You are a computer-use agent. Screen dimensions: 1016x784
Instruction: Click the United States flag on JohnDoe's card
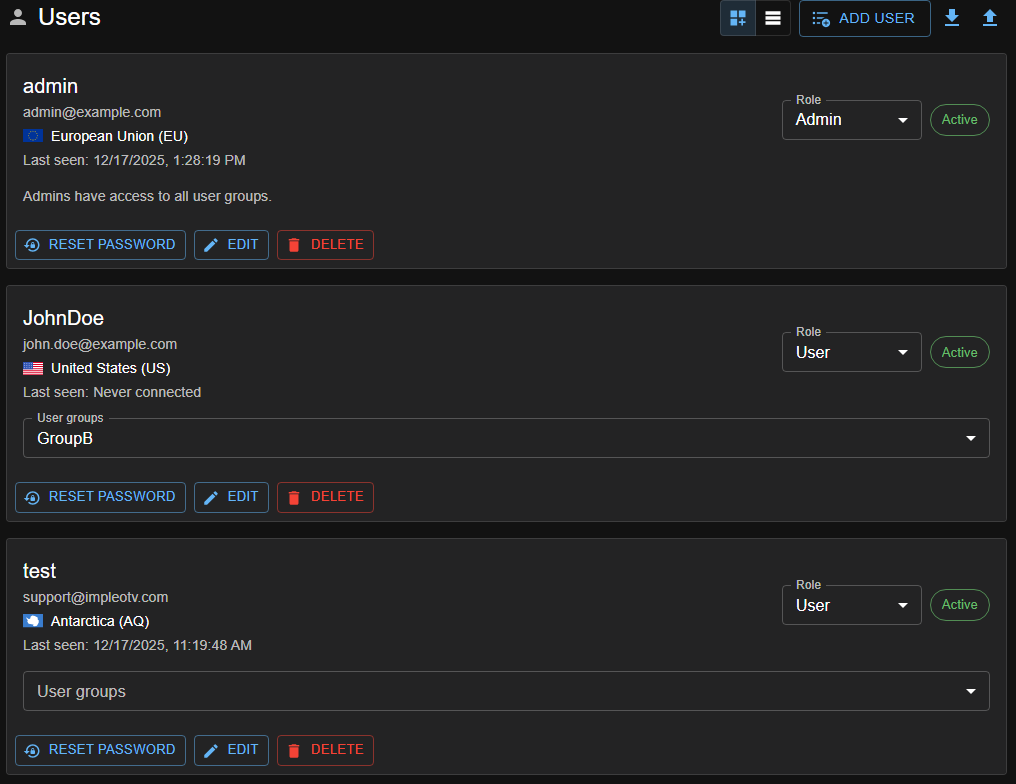coord(33,367)
